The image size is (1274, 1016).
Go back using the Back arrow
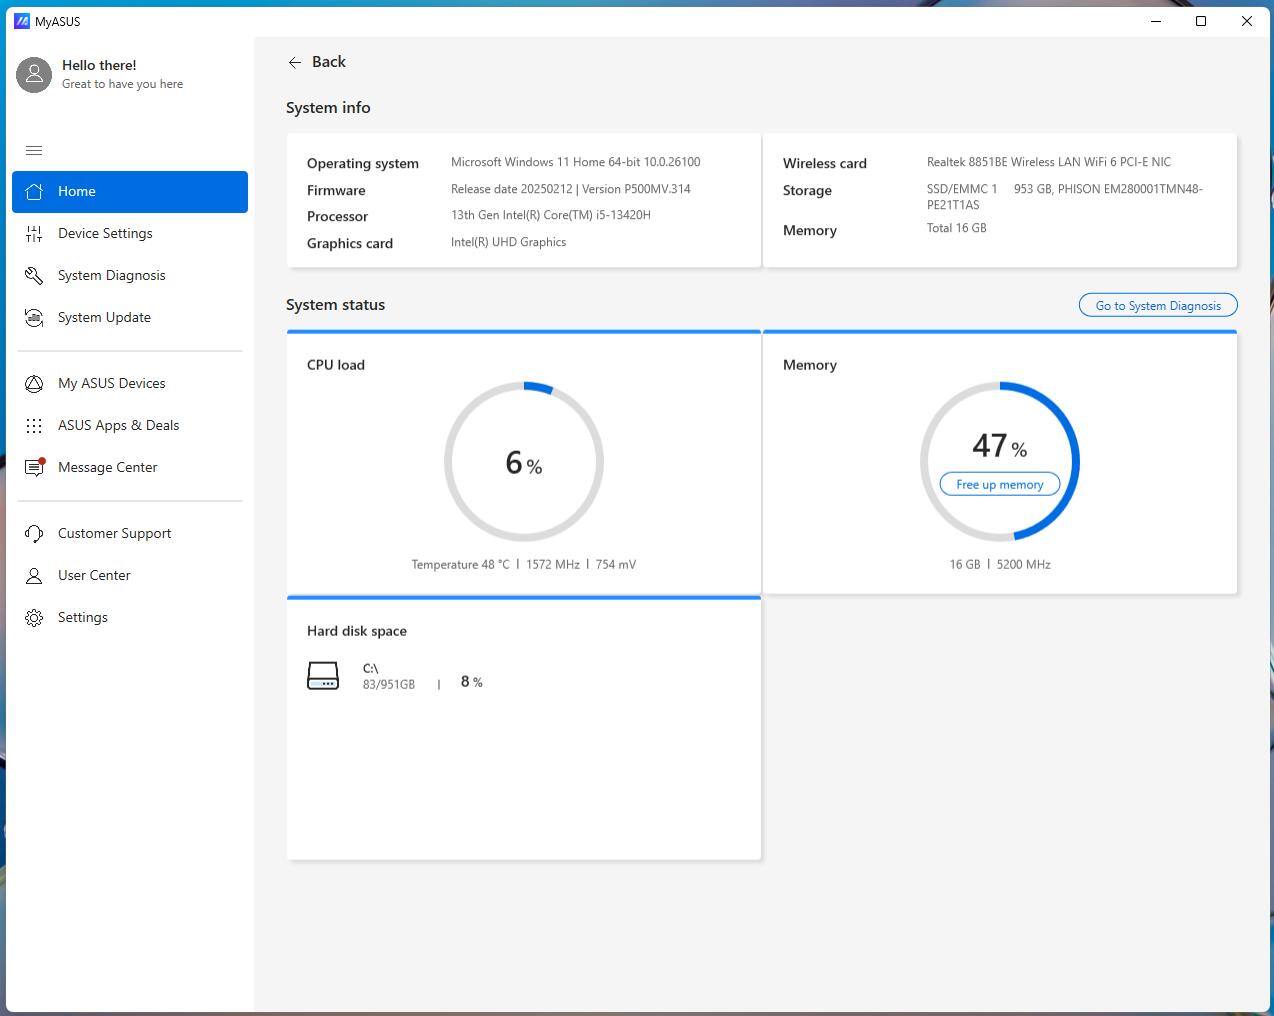[295, 62]
